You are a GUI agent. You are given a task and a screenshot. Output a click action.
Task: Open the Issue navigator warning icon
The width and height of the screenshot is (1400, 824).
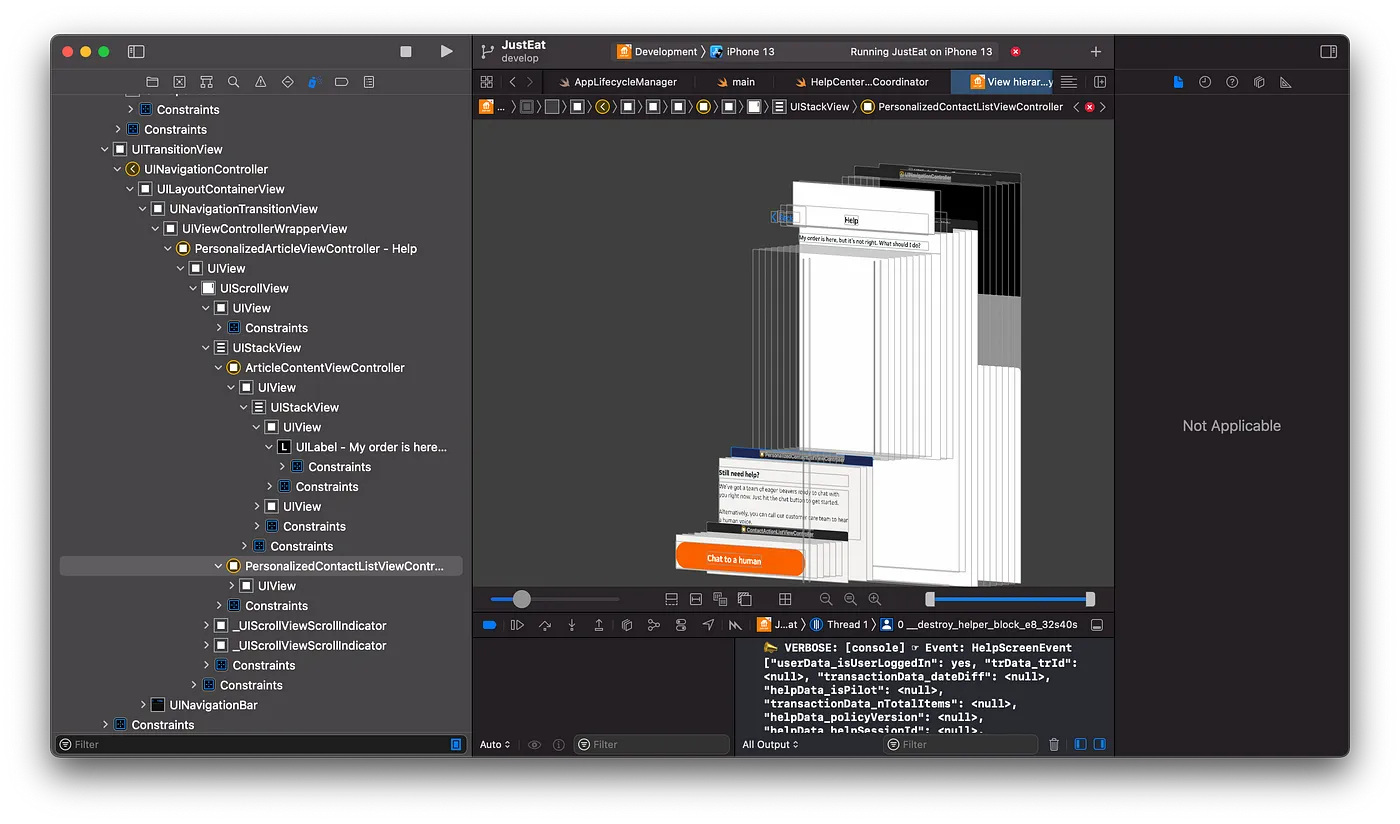[x=260, y=82]
